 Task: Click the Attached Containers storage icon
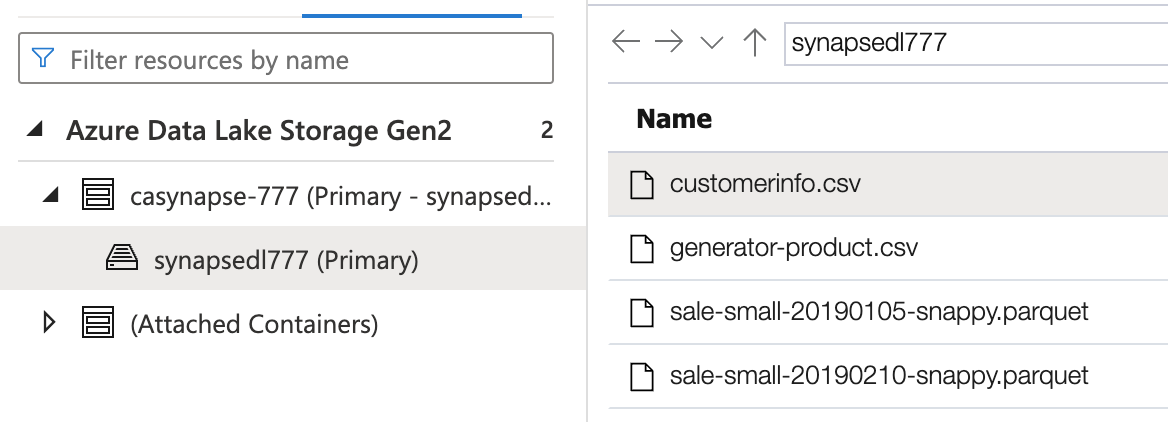click(x=95, y=324)
